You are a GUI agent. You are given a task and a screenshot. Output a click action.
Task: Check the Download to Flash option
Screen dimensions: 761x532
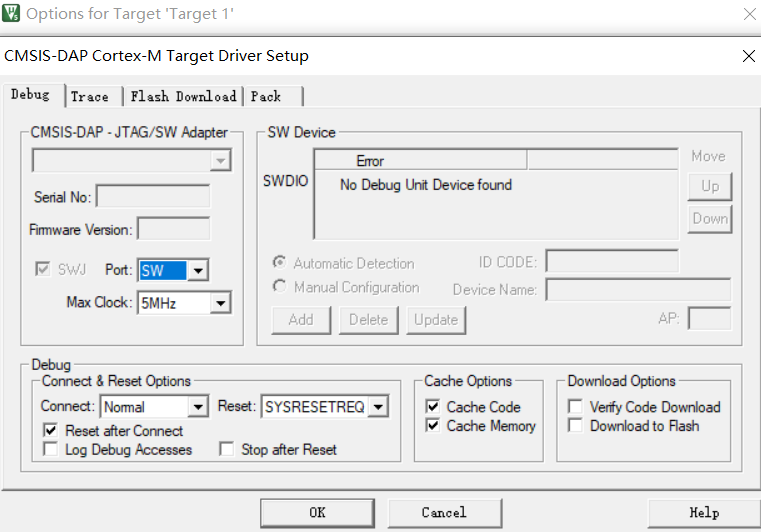(x=576, y=426)
